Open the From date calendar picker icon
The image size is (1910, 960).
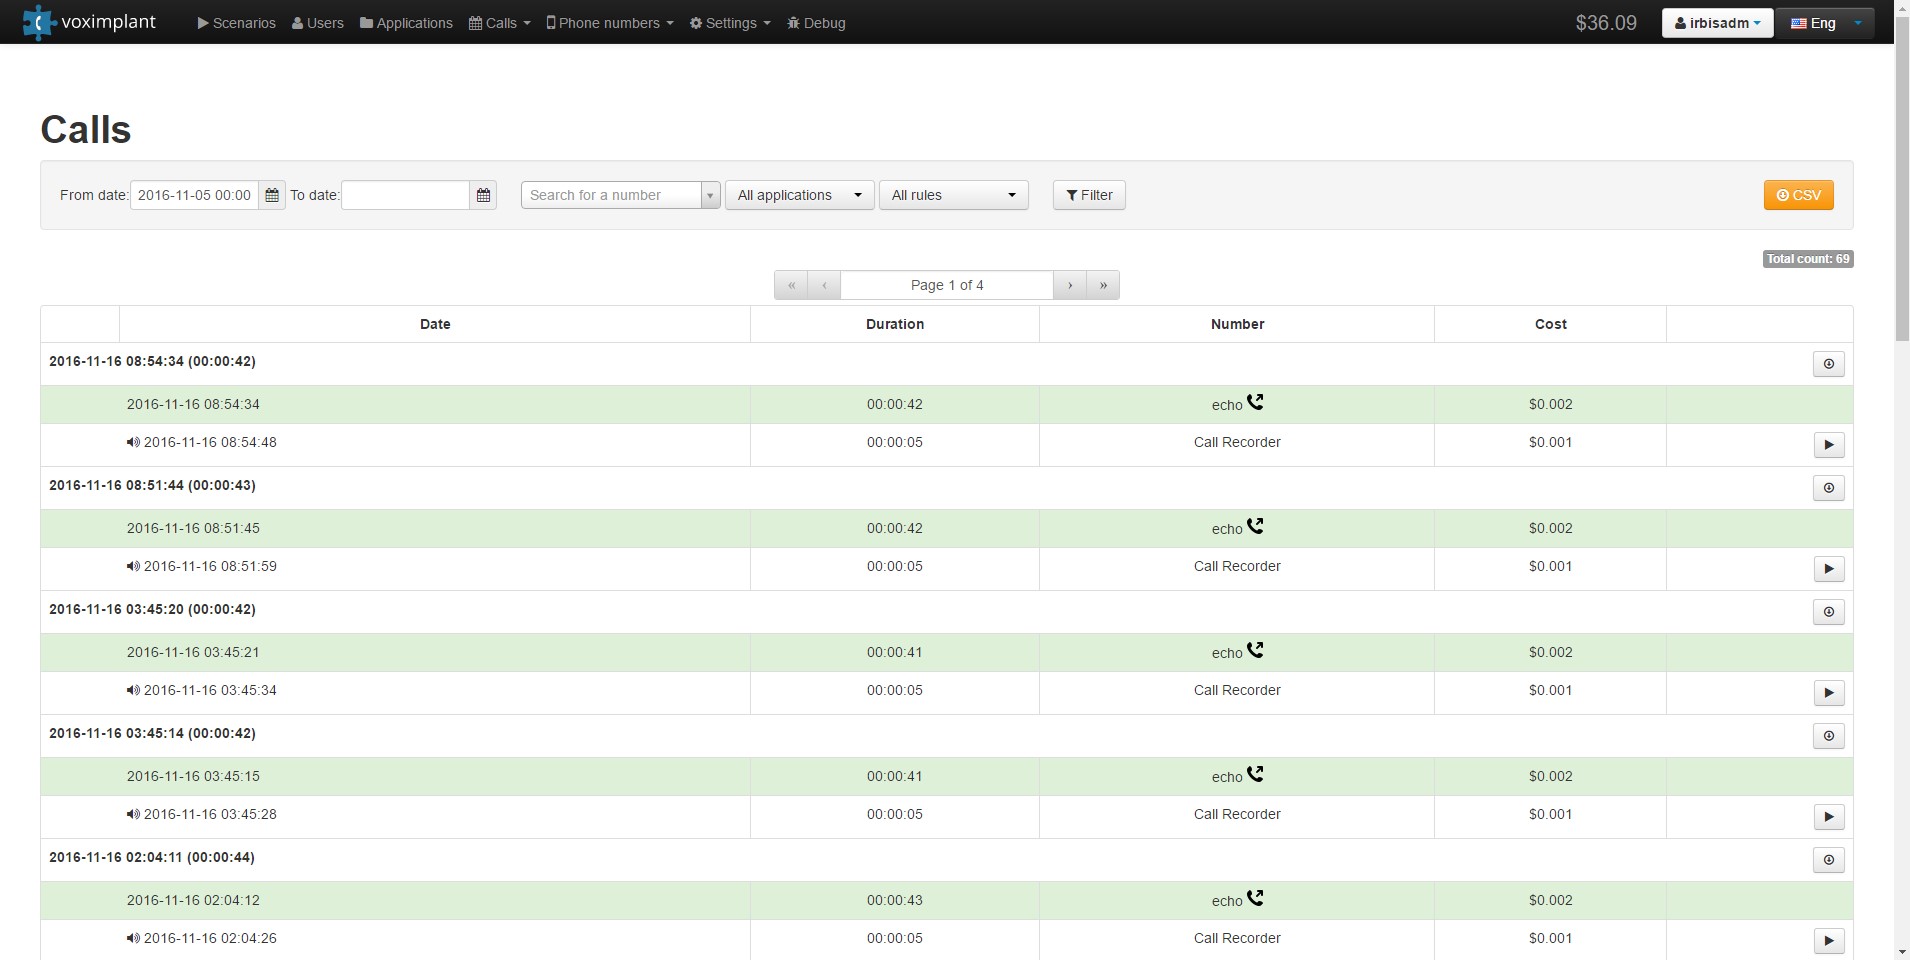[272, 195]
